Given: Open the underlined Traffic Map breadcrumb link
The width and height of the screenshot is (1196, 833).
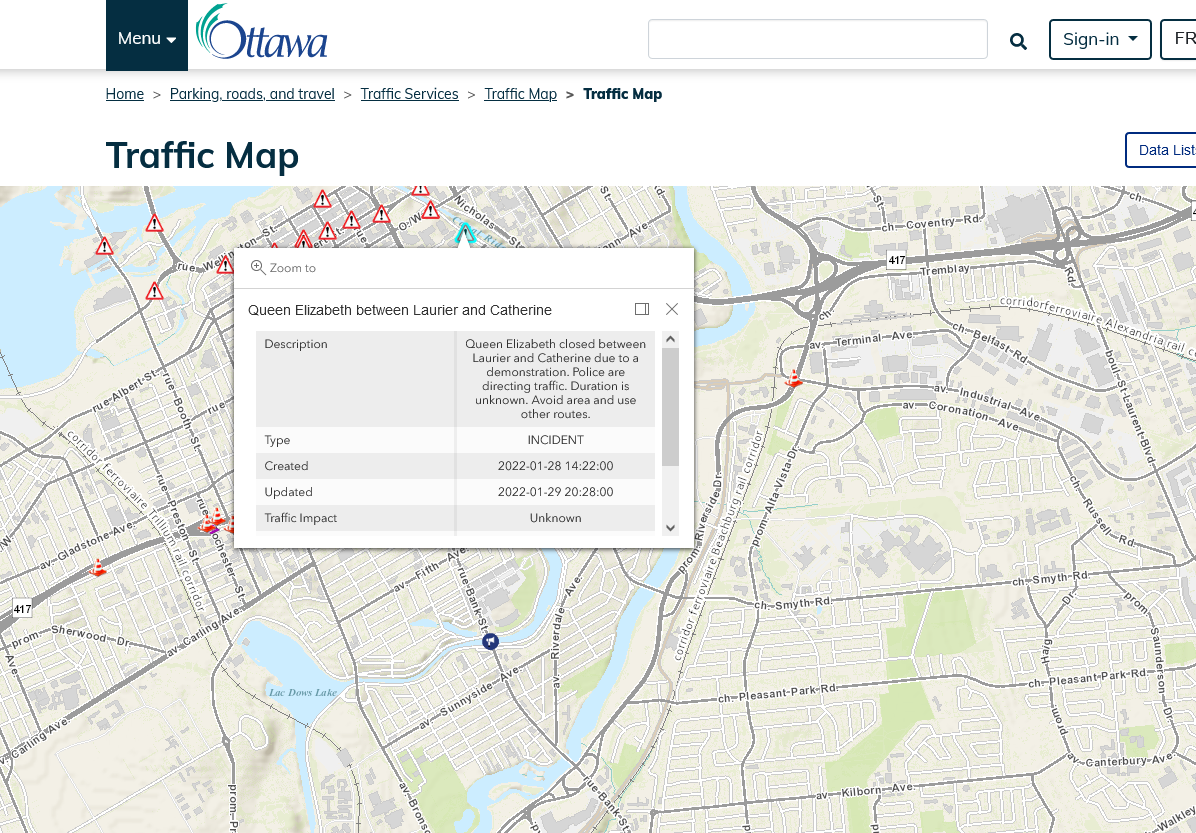Looking at the screenshot, I should [x=520, y=94].
